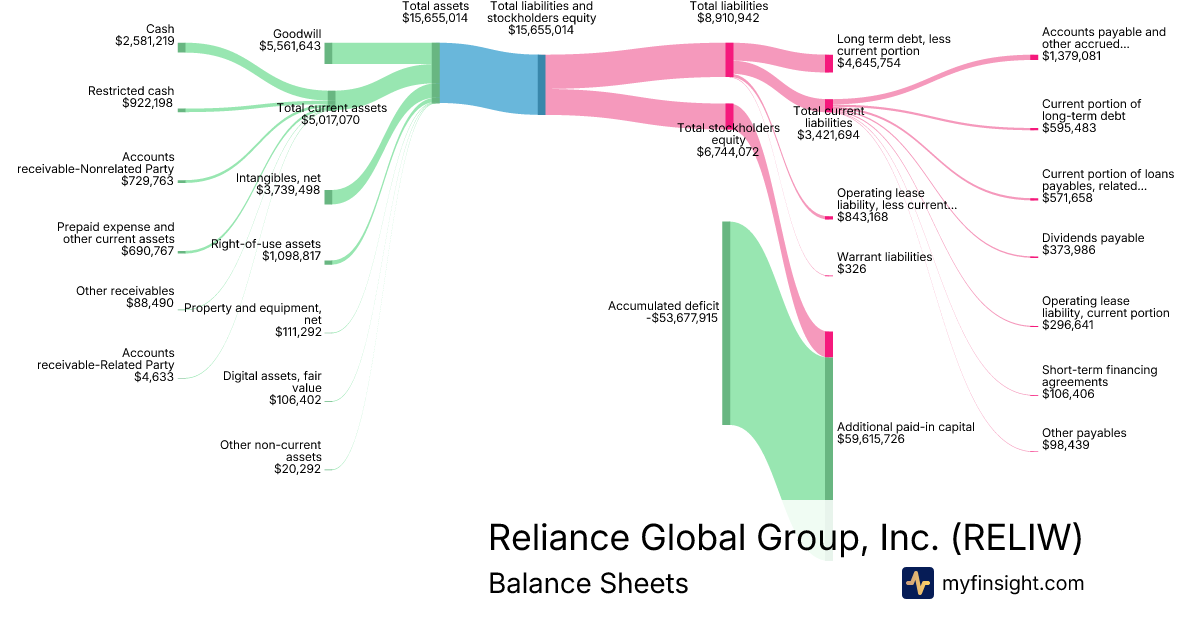Select the Other payables label
This screenshot has width=1200, height=630.
coord(1084,439)
